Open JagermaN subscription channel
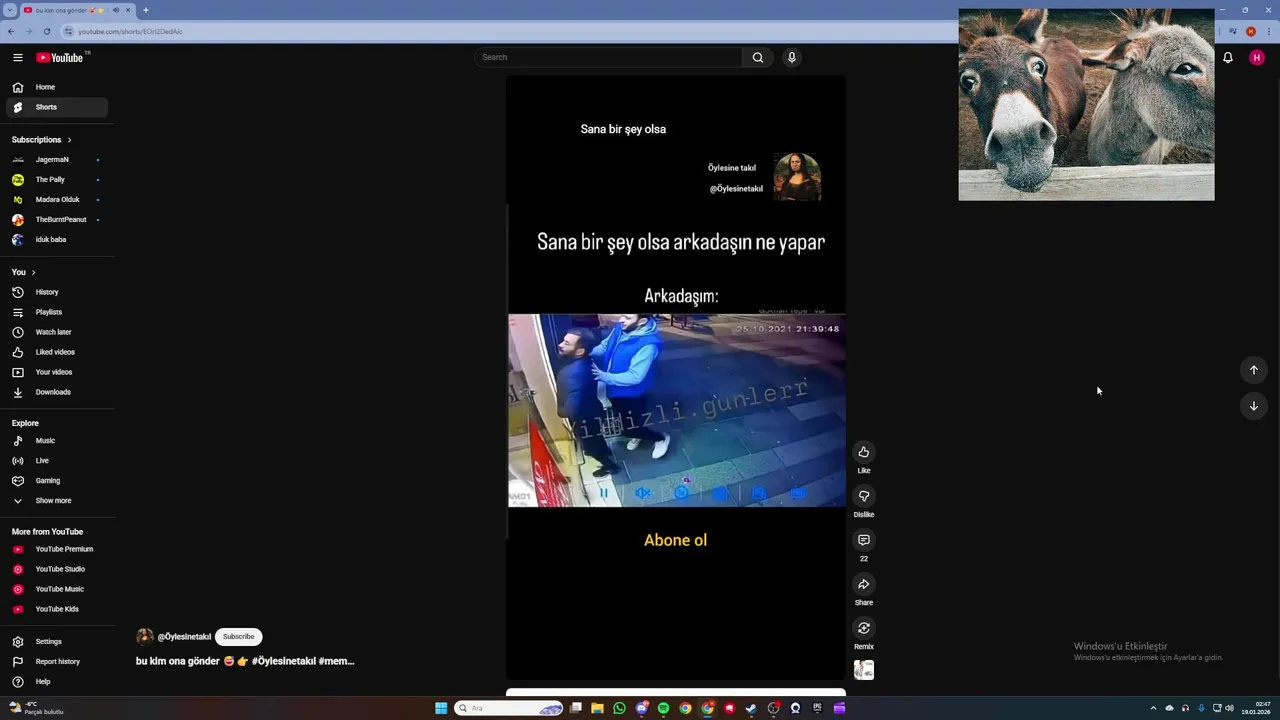 coord(56,160)
